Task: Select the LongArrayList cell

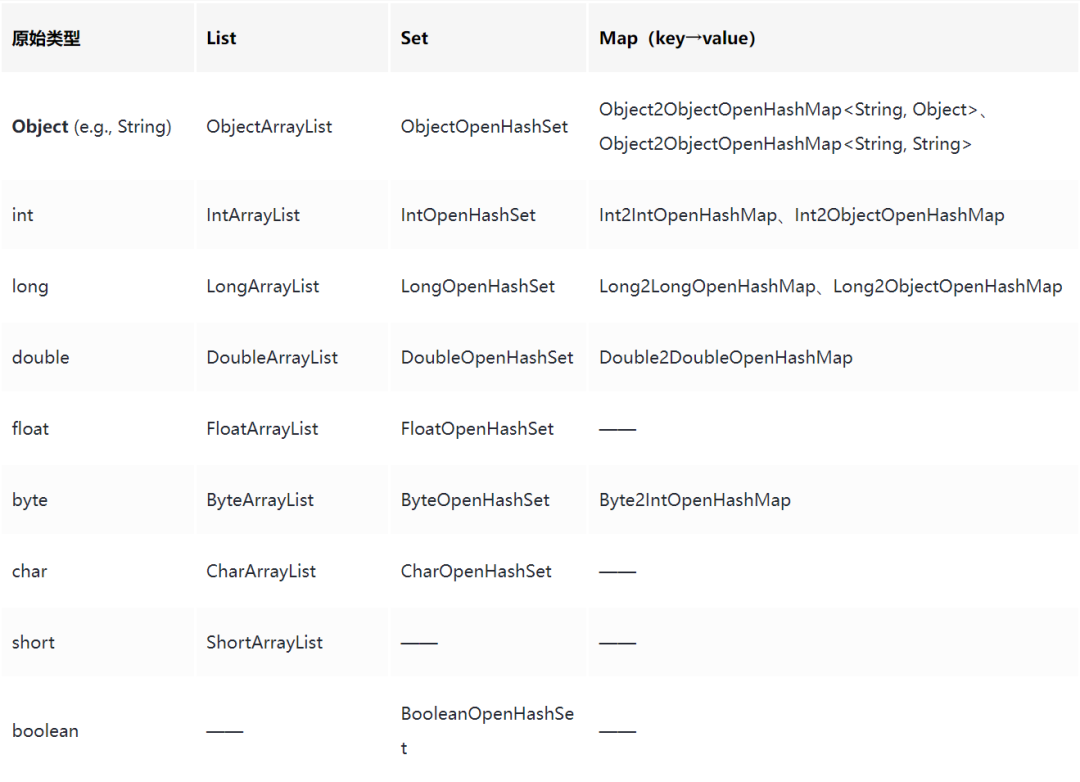Action: click(x=262, y=286)
